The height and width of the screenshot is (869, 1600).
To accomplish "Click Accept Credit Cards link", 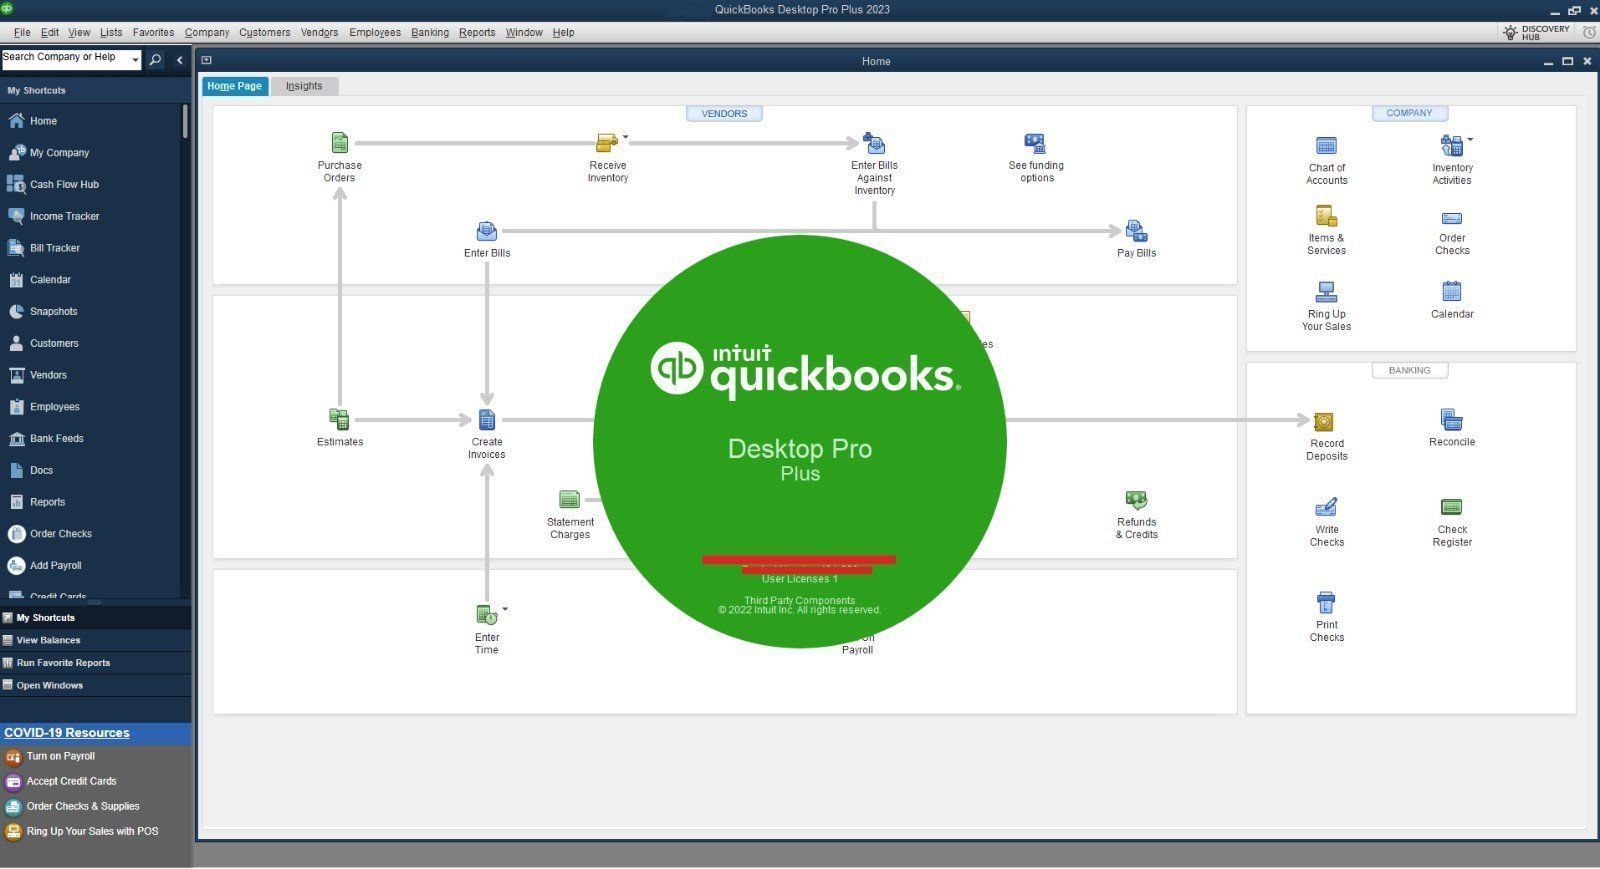I will [x=71, y=782].
